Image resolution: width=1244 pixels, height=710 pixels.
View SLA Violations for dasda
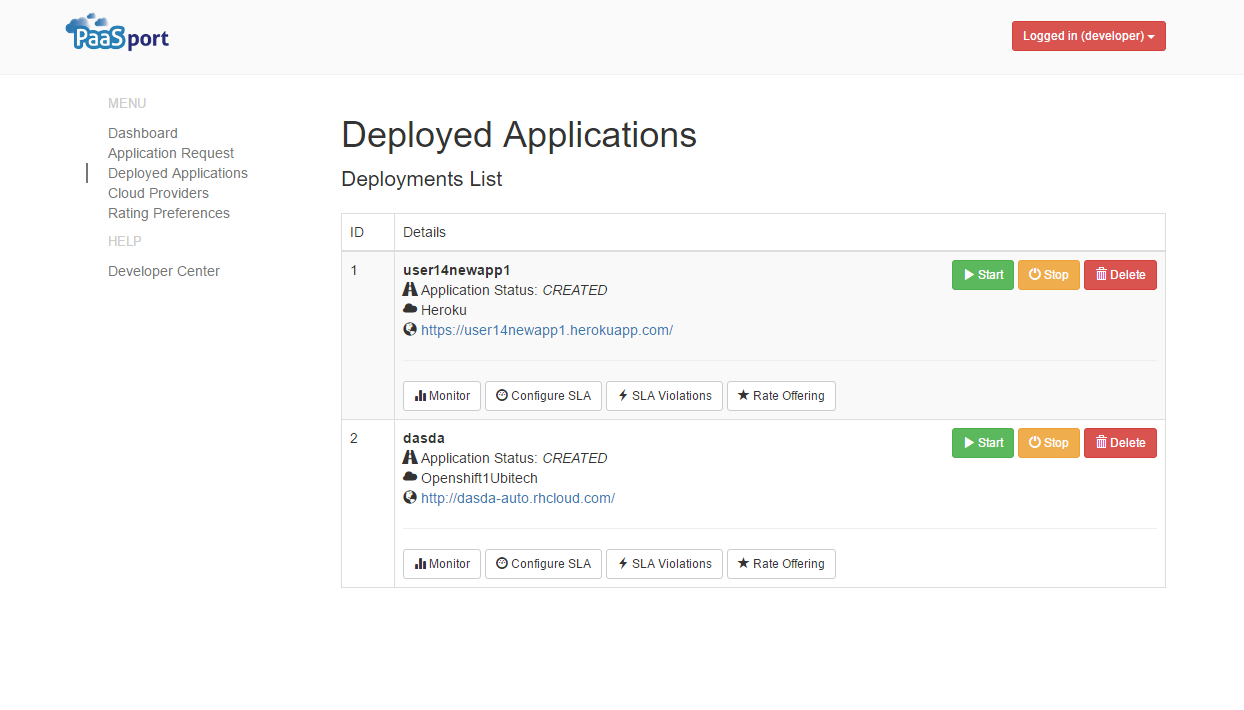(x=664, y=564)
